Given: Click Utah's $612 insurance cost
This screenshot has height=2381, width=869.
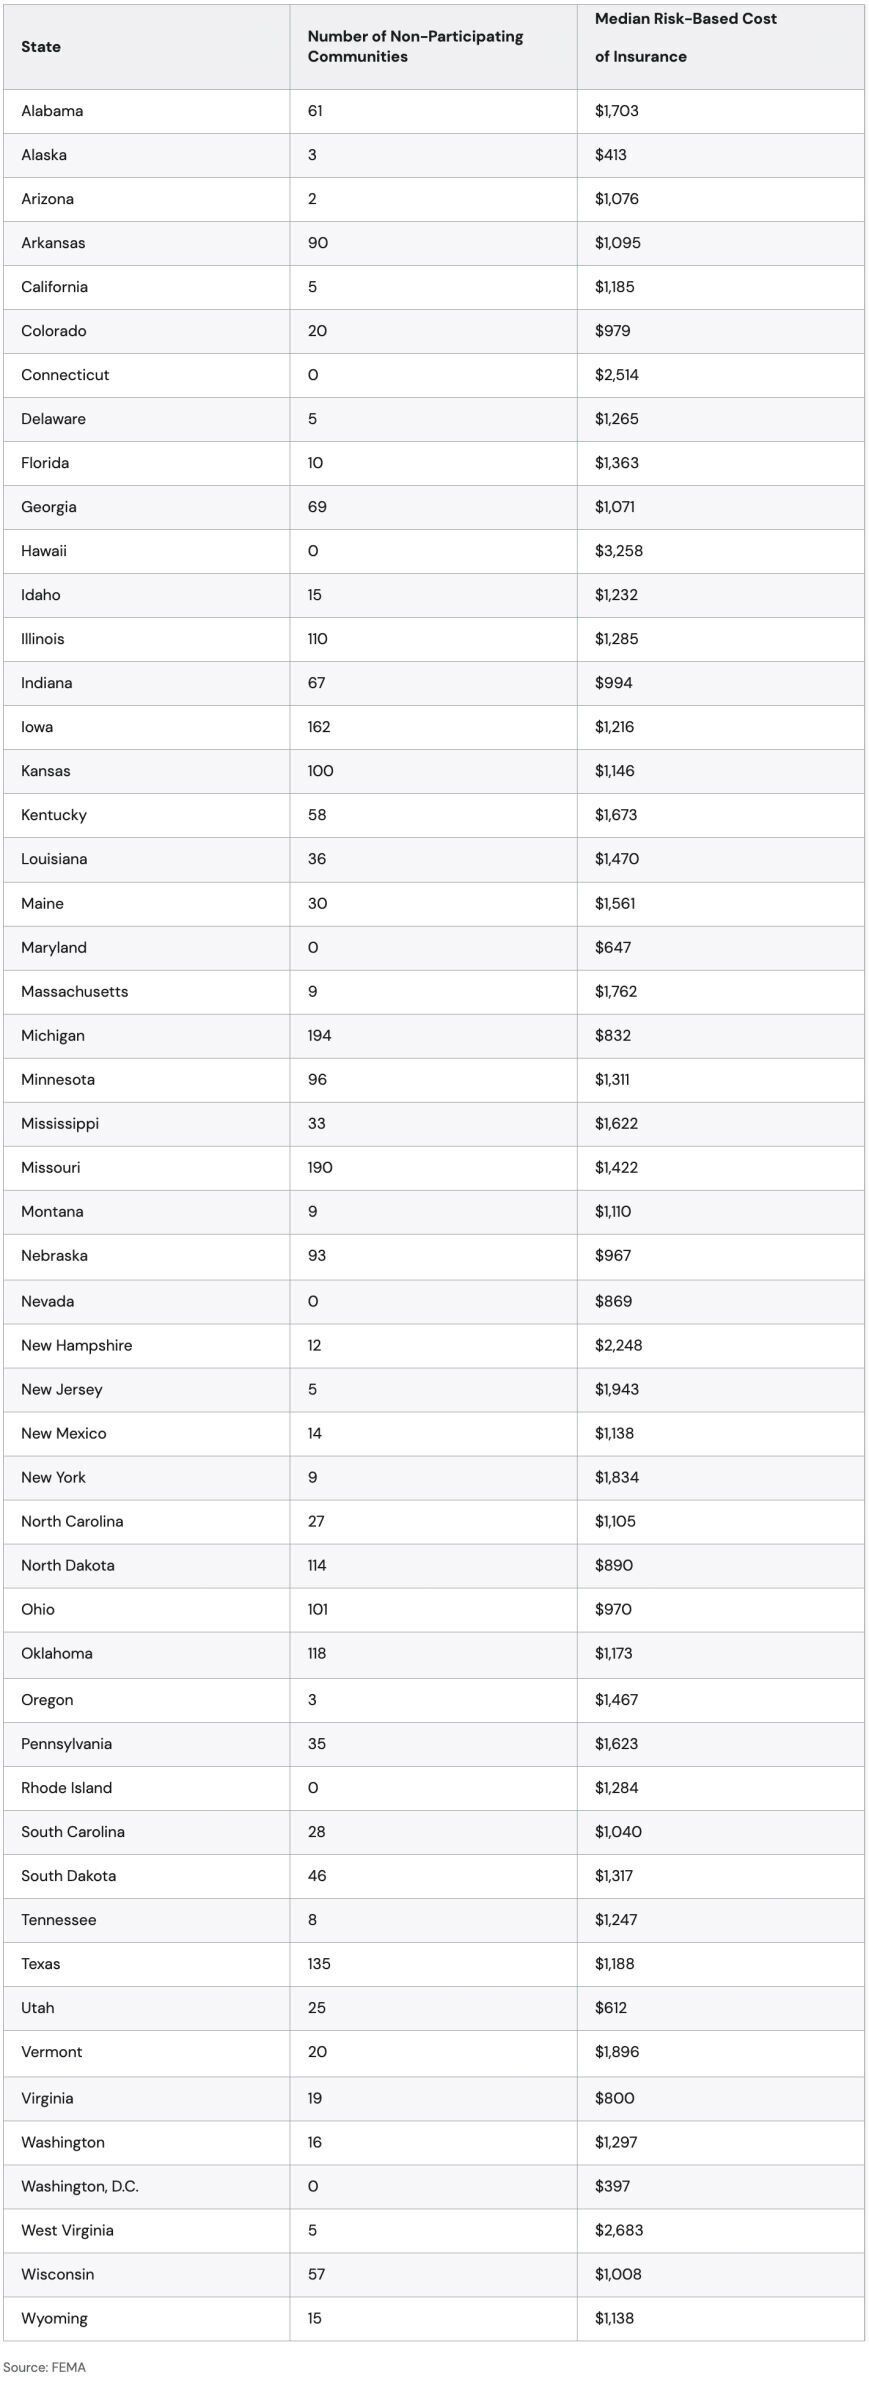Looking at the screenshot, I should pyautogui.click(x=611, y=2007).
